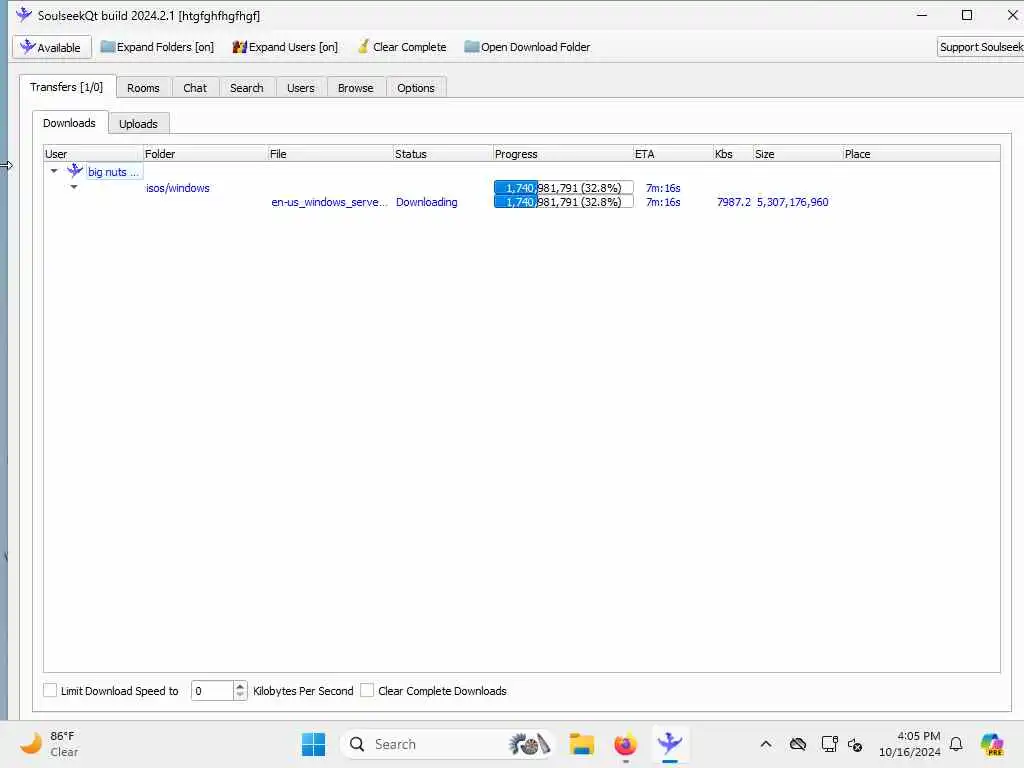Open the Windows Start menu
1024x768 pixels.
[313, 744]
